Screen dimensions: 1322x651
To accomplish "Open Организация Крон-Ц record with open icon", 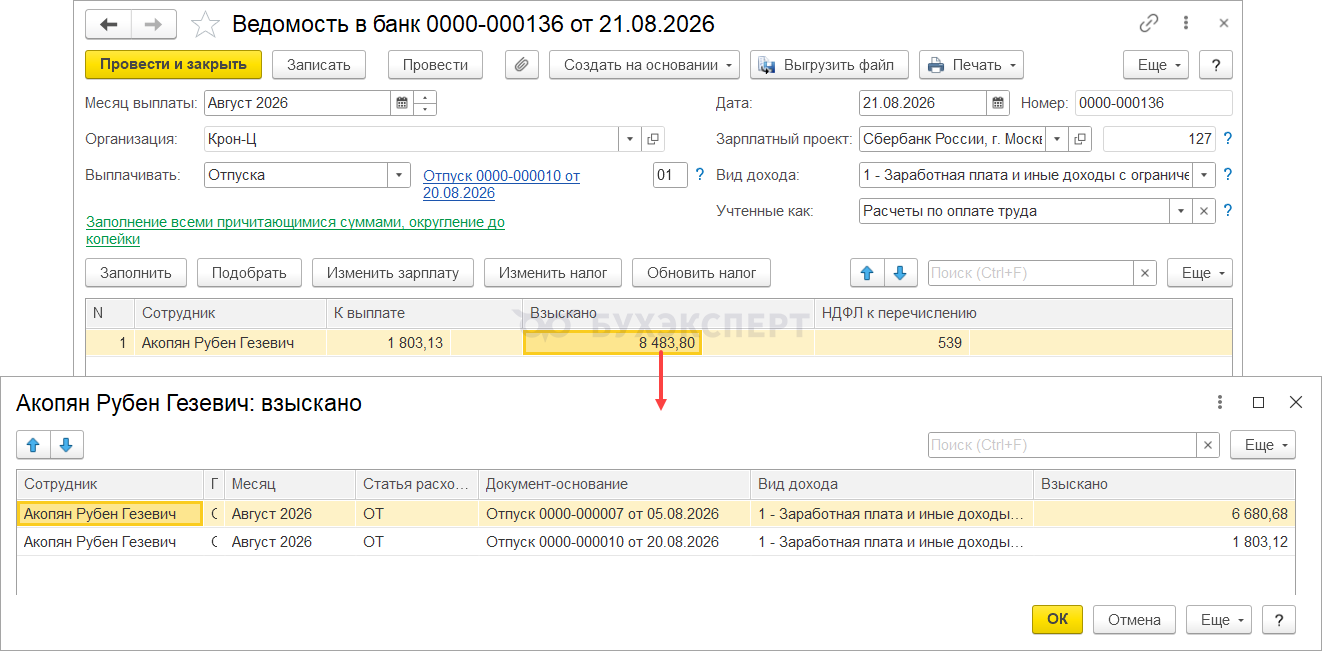I will [x=653, y=139].
